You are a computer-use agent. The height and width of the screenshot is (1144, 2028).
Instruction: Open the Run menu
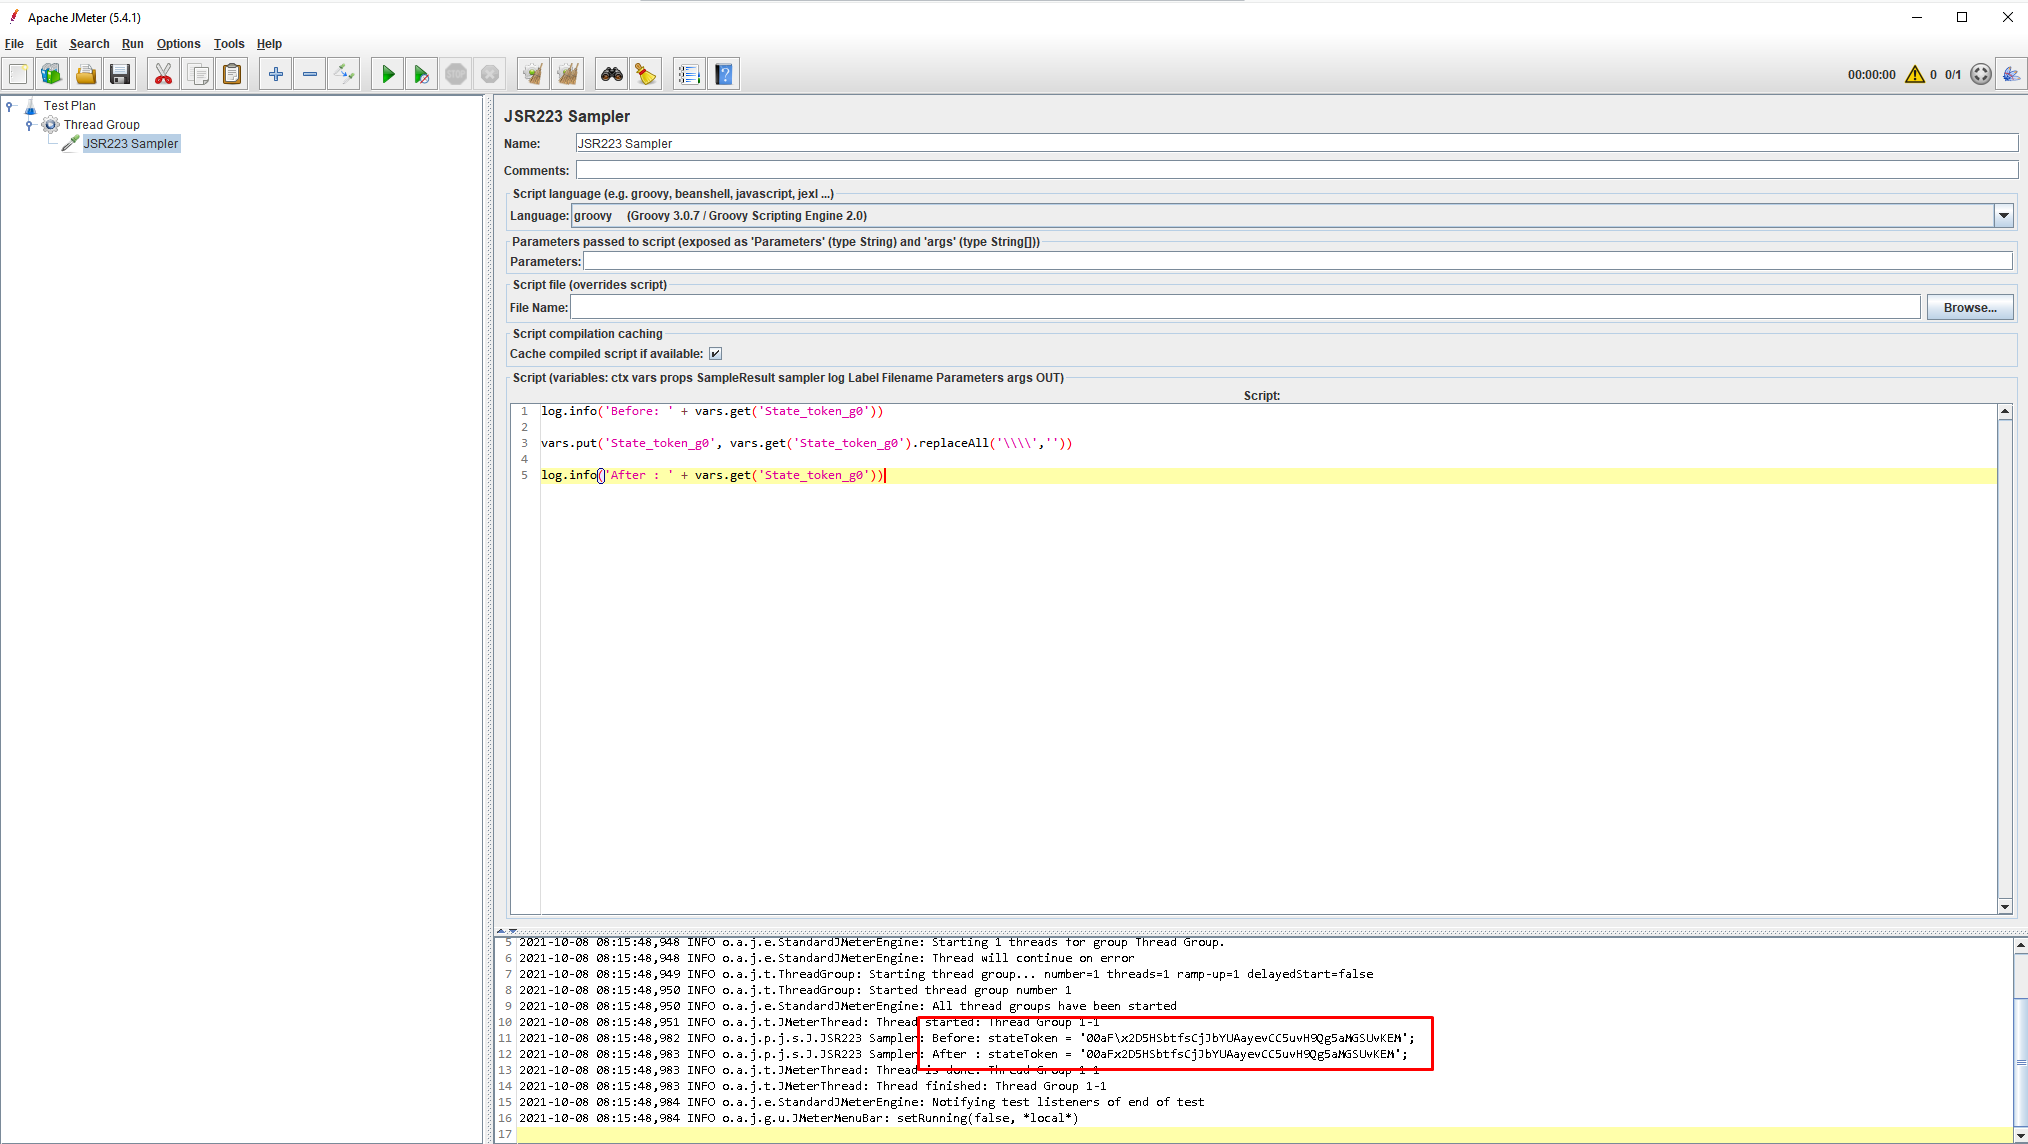[133, 44]
